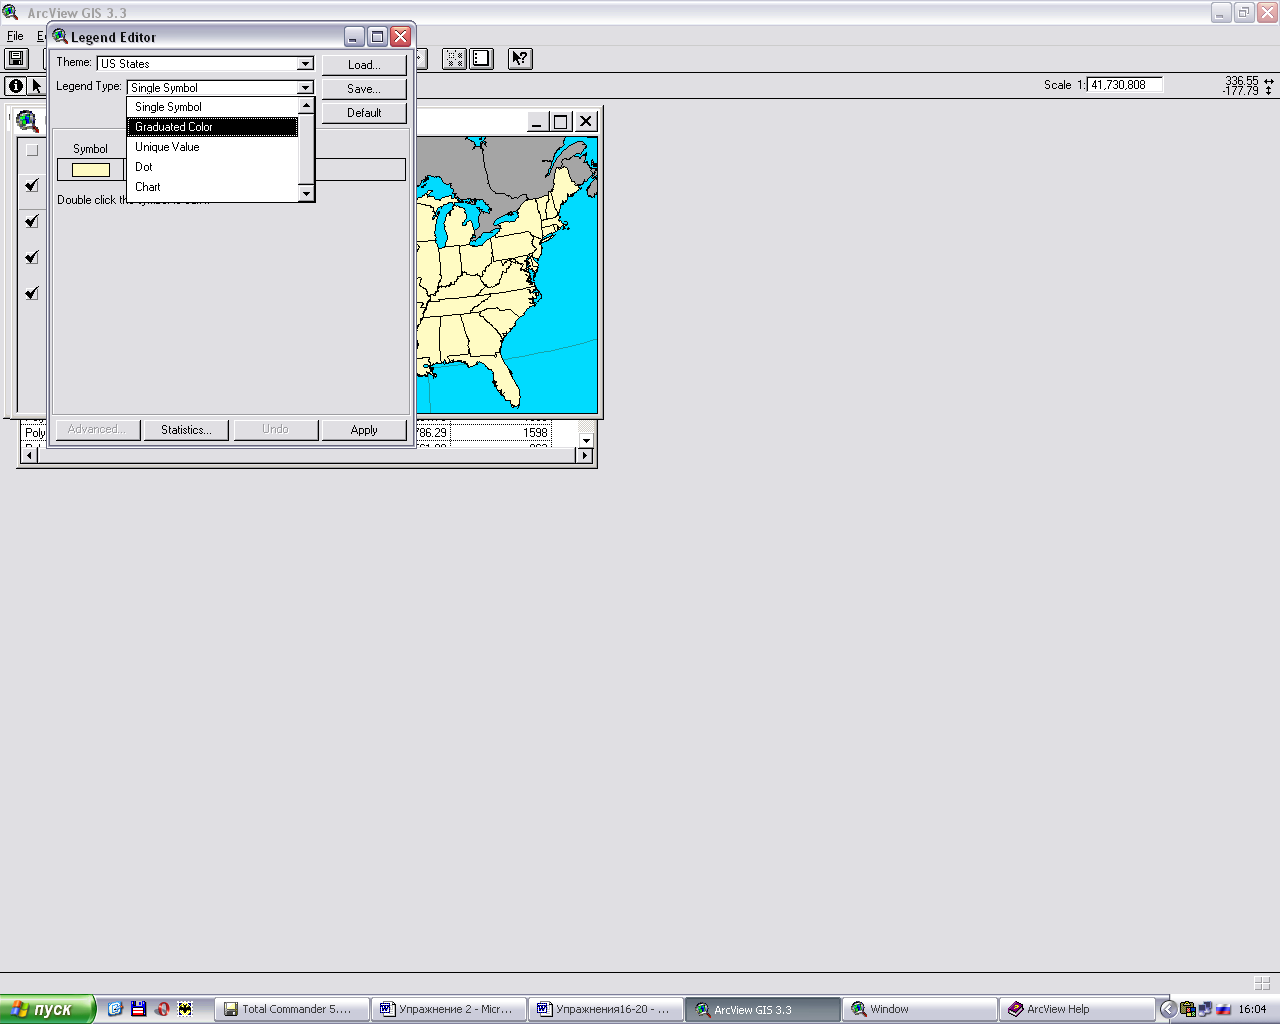Click the Save... button
Viewport: 1280px width, 1024px height.
[364, 89]
